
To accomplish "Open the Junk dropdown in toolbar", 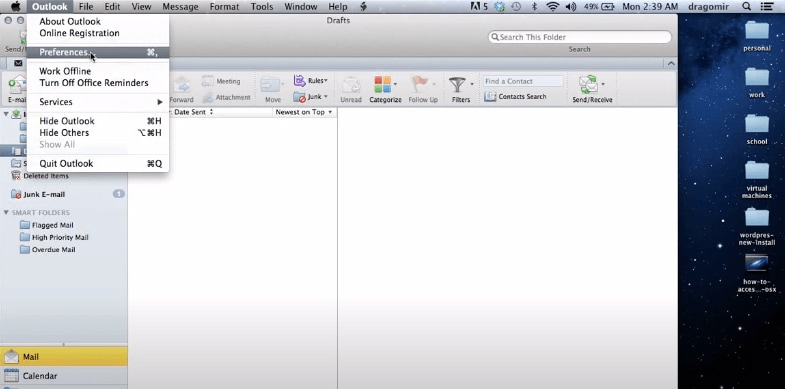I will tap(311, 97).
